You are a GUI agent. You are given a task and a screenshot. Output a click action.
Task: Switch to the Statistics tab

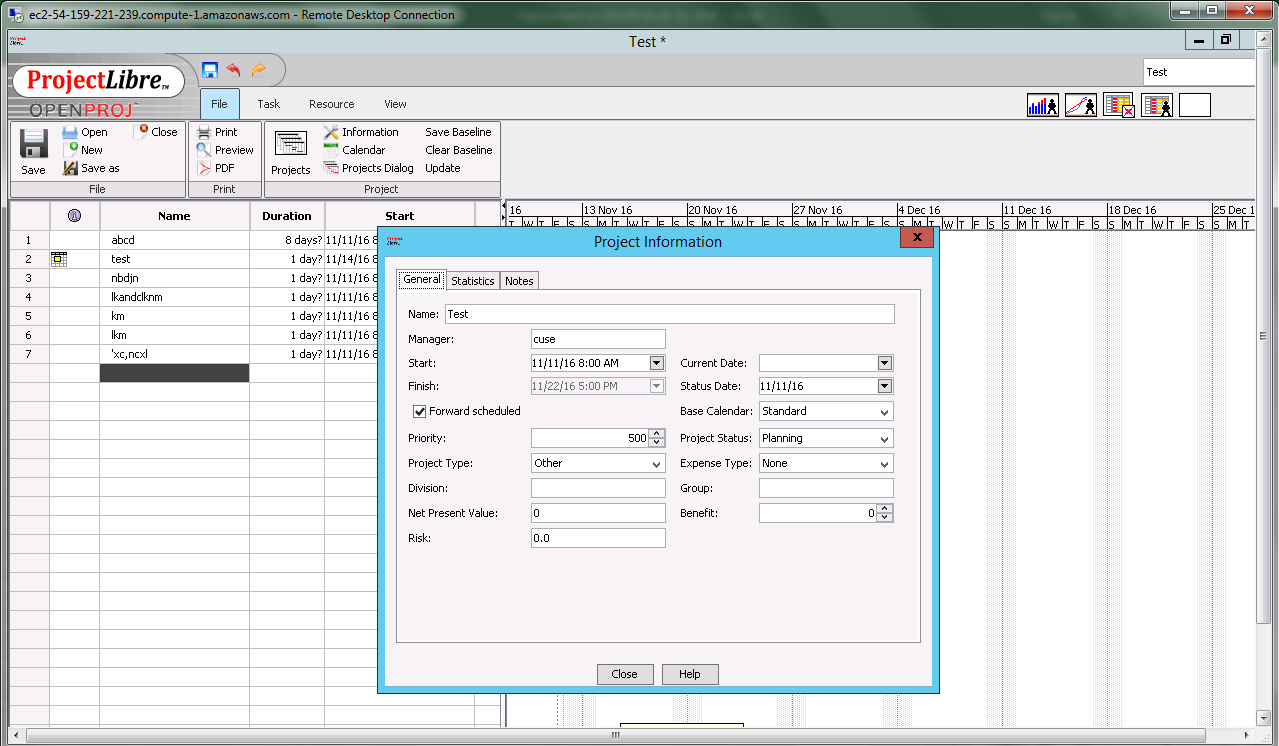tap(472, 281)
